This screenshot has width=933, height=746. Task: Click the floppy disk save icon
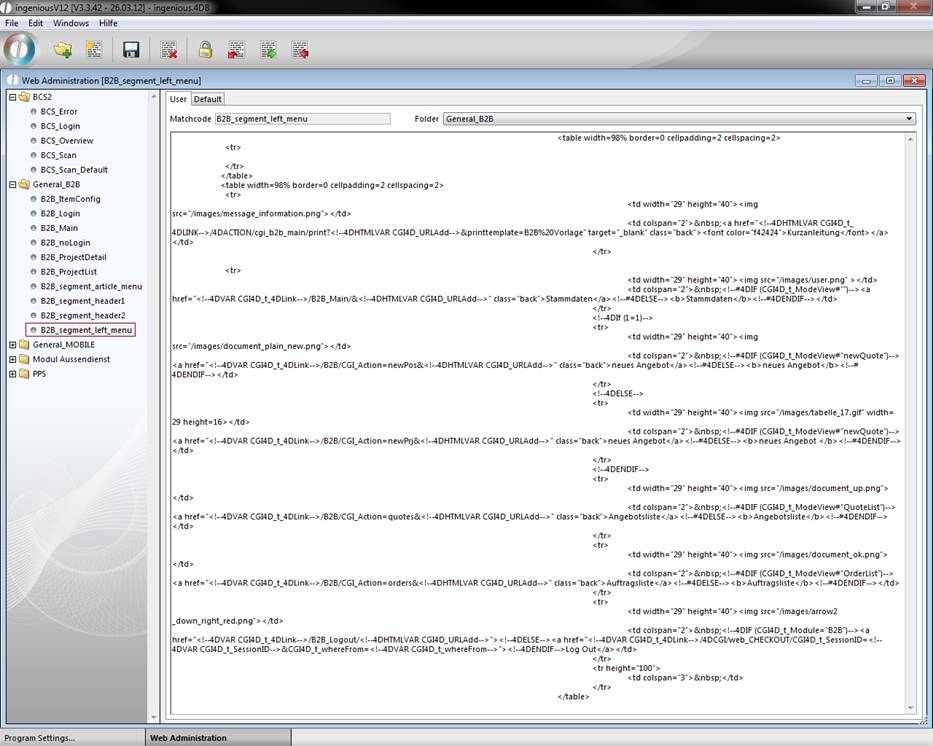click(x=131, y=49)
